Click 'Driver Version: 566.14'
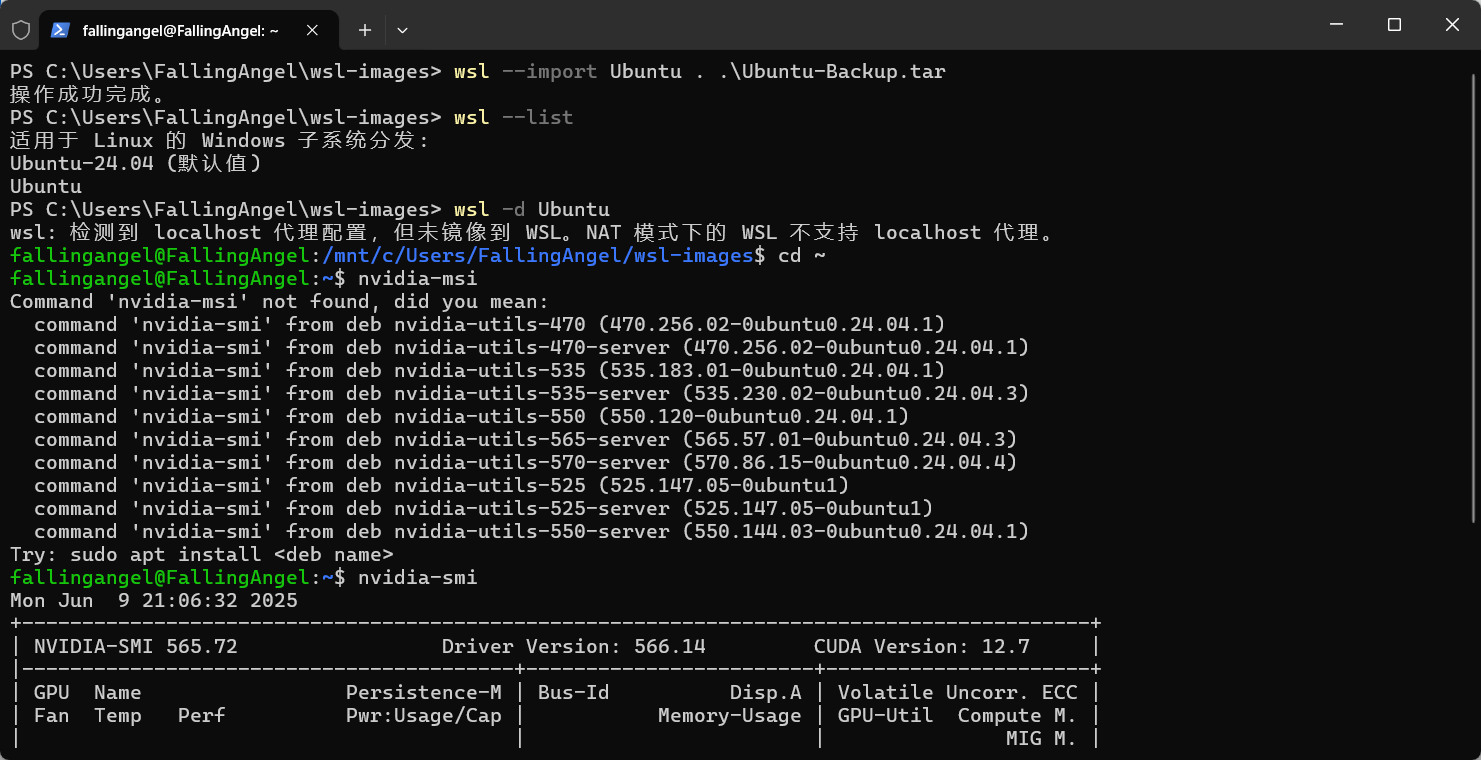Viewport: 1481px width, 760px height. [x=574, y=647]
